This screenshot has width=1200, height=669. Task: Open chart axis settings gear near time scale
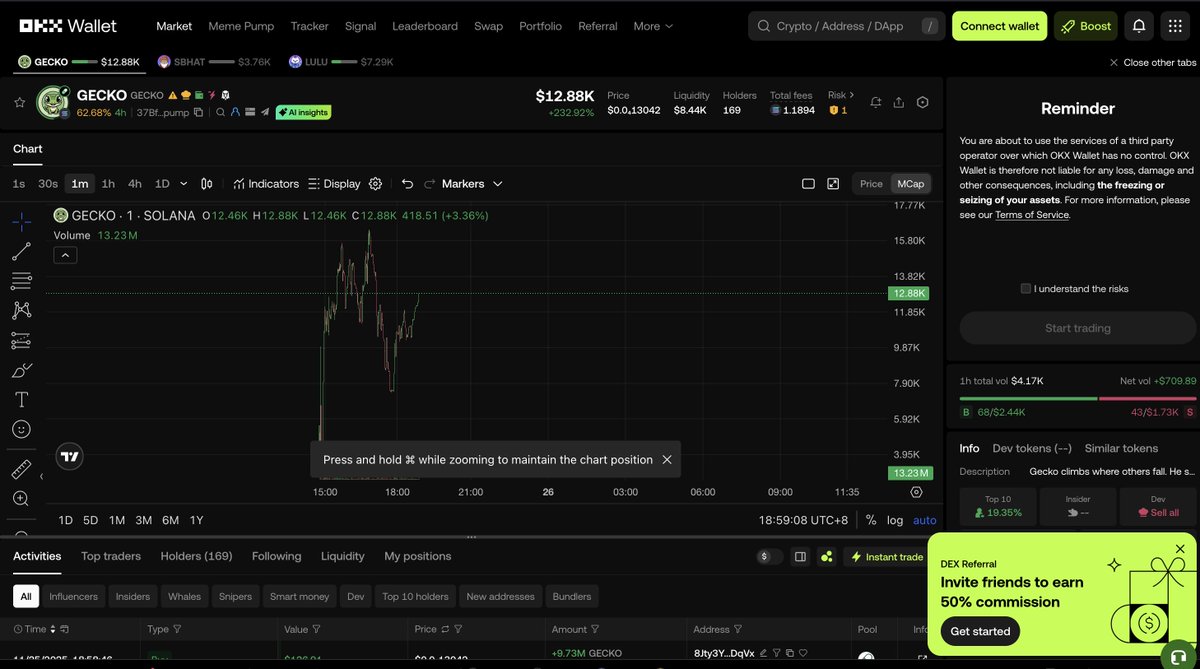916,492
